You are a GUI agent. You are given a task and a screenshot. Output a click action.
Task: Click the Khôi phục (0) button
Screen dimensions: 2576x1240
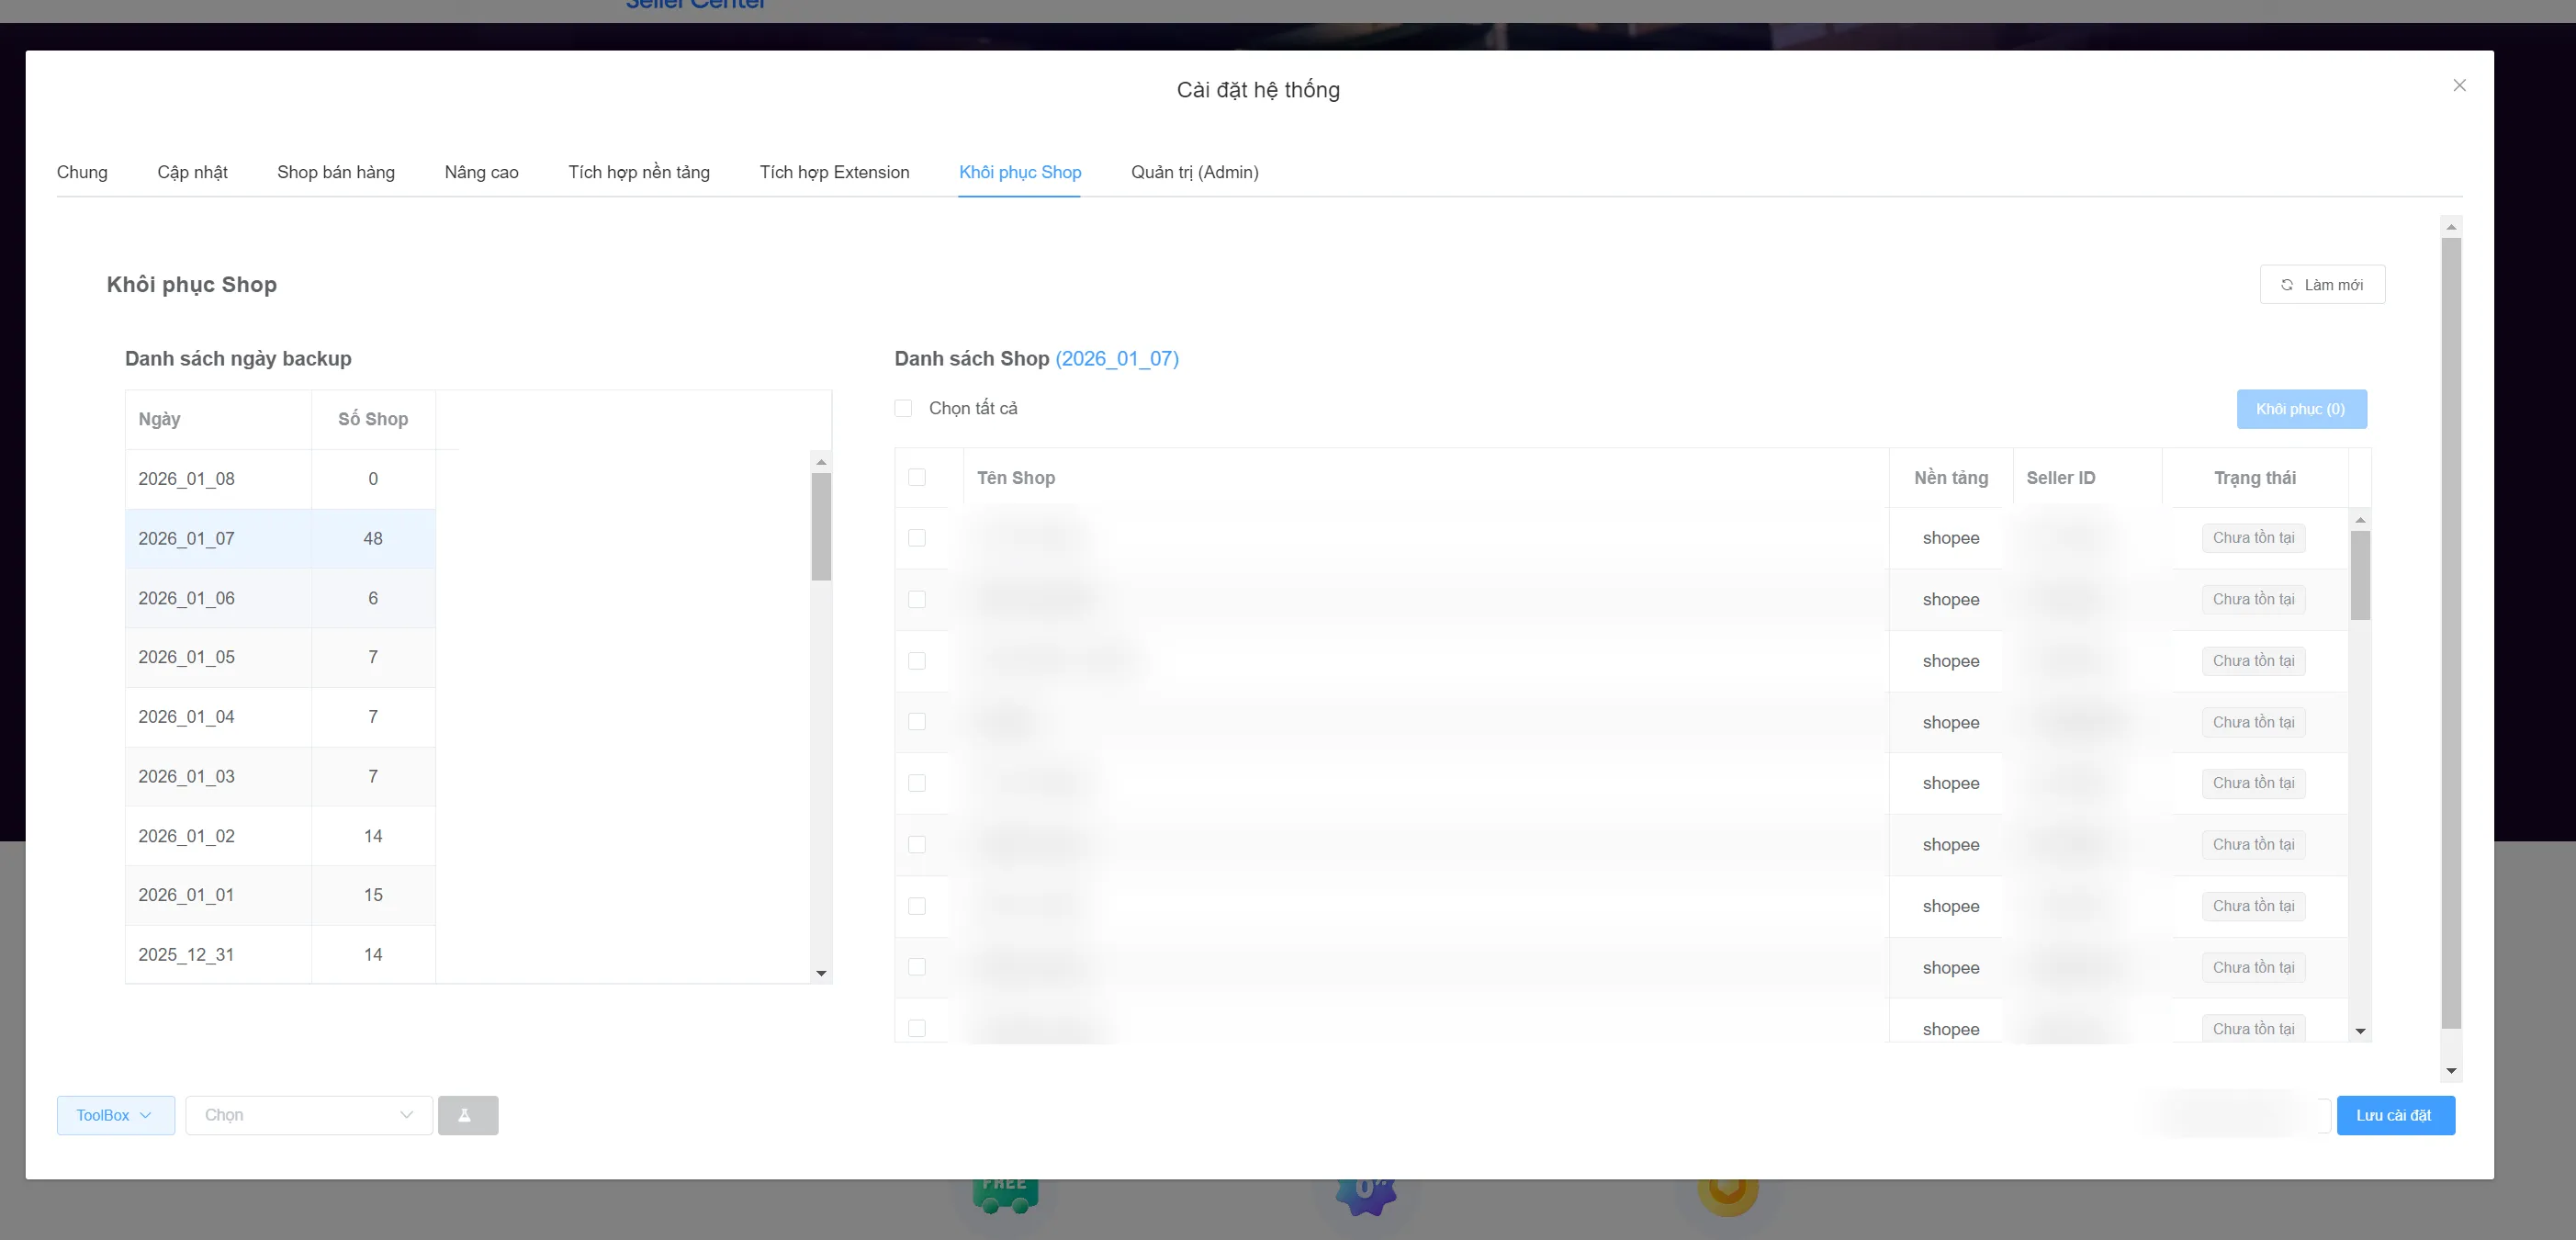click(2301, 409)
